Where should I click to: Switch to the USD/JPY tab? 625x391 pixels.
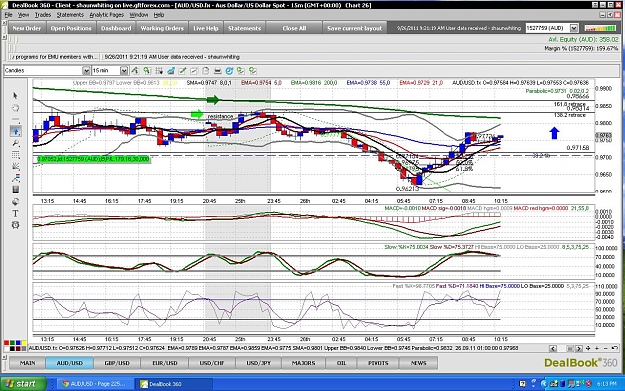259,363
